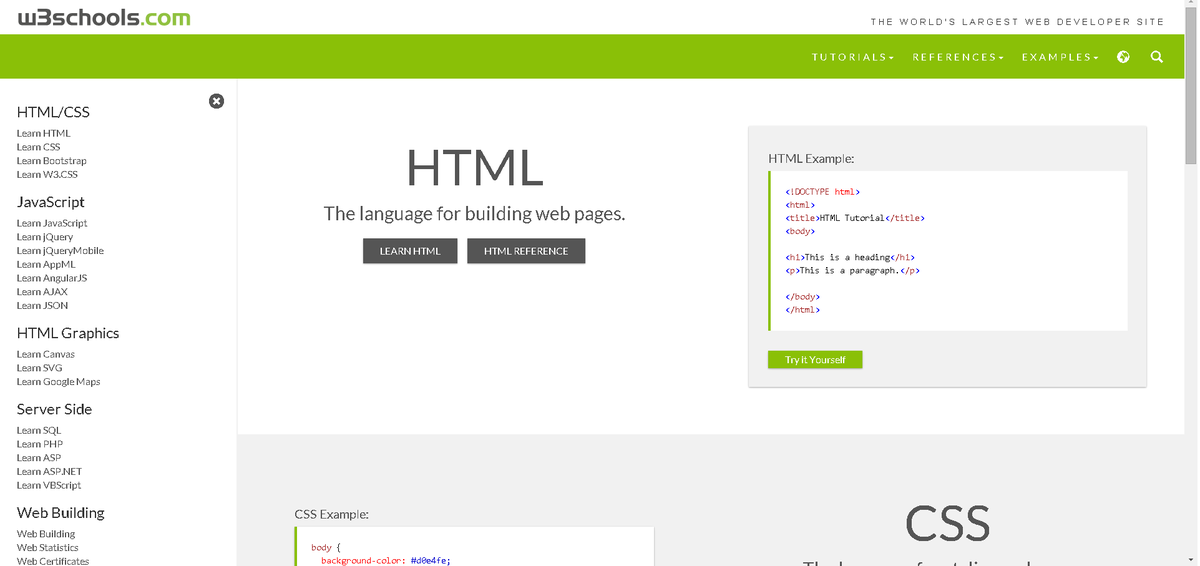
Task: Open the Learn JSON link
Action: 42,306
